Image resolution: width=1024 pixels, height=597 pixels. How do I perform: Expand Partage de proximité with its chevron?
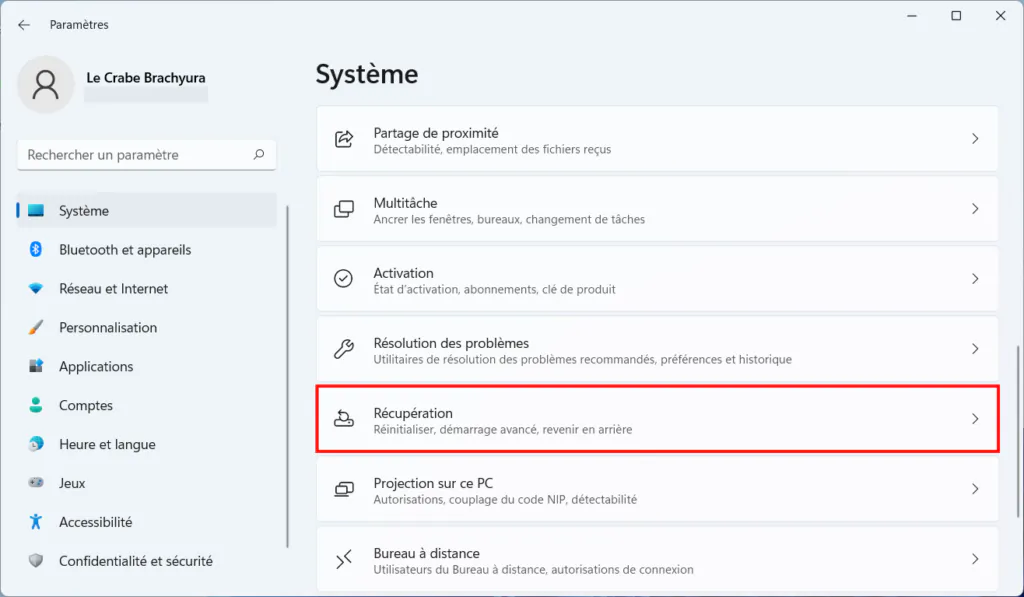pos(975,138)
